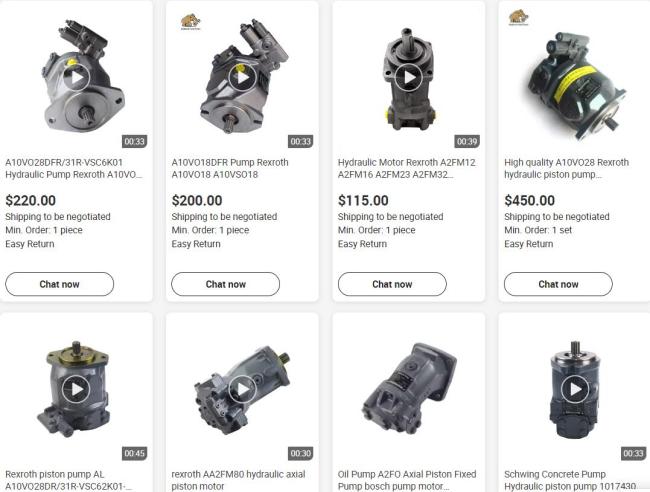The width and height of the screenshot is (650, 492).
Task: Click mammoth logo on A10VO18DFR card
Action: click(x=190, y=22)
